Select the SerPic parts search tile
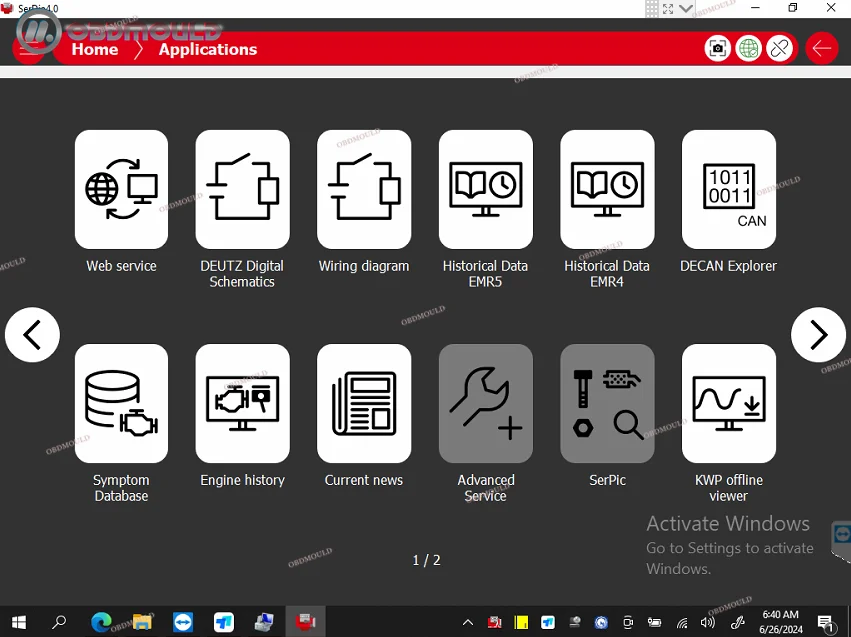 point(607,403)
